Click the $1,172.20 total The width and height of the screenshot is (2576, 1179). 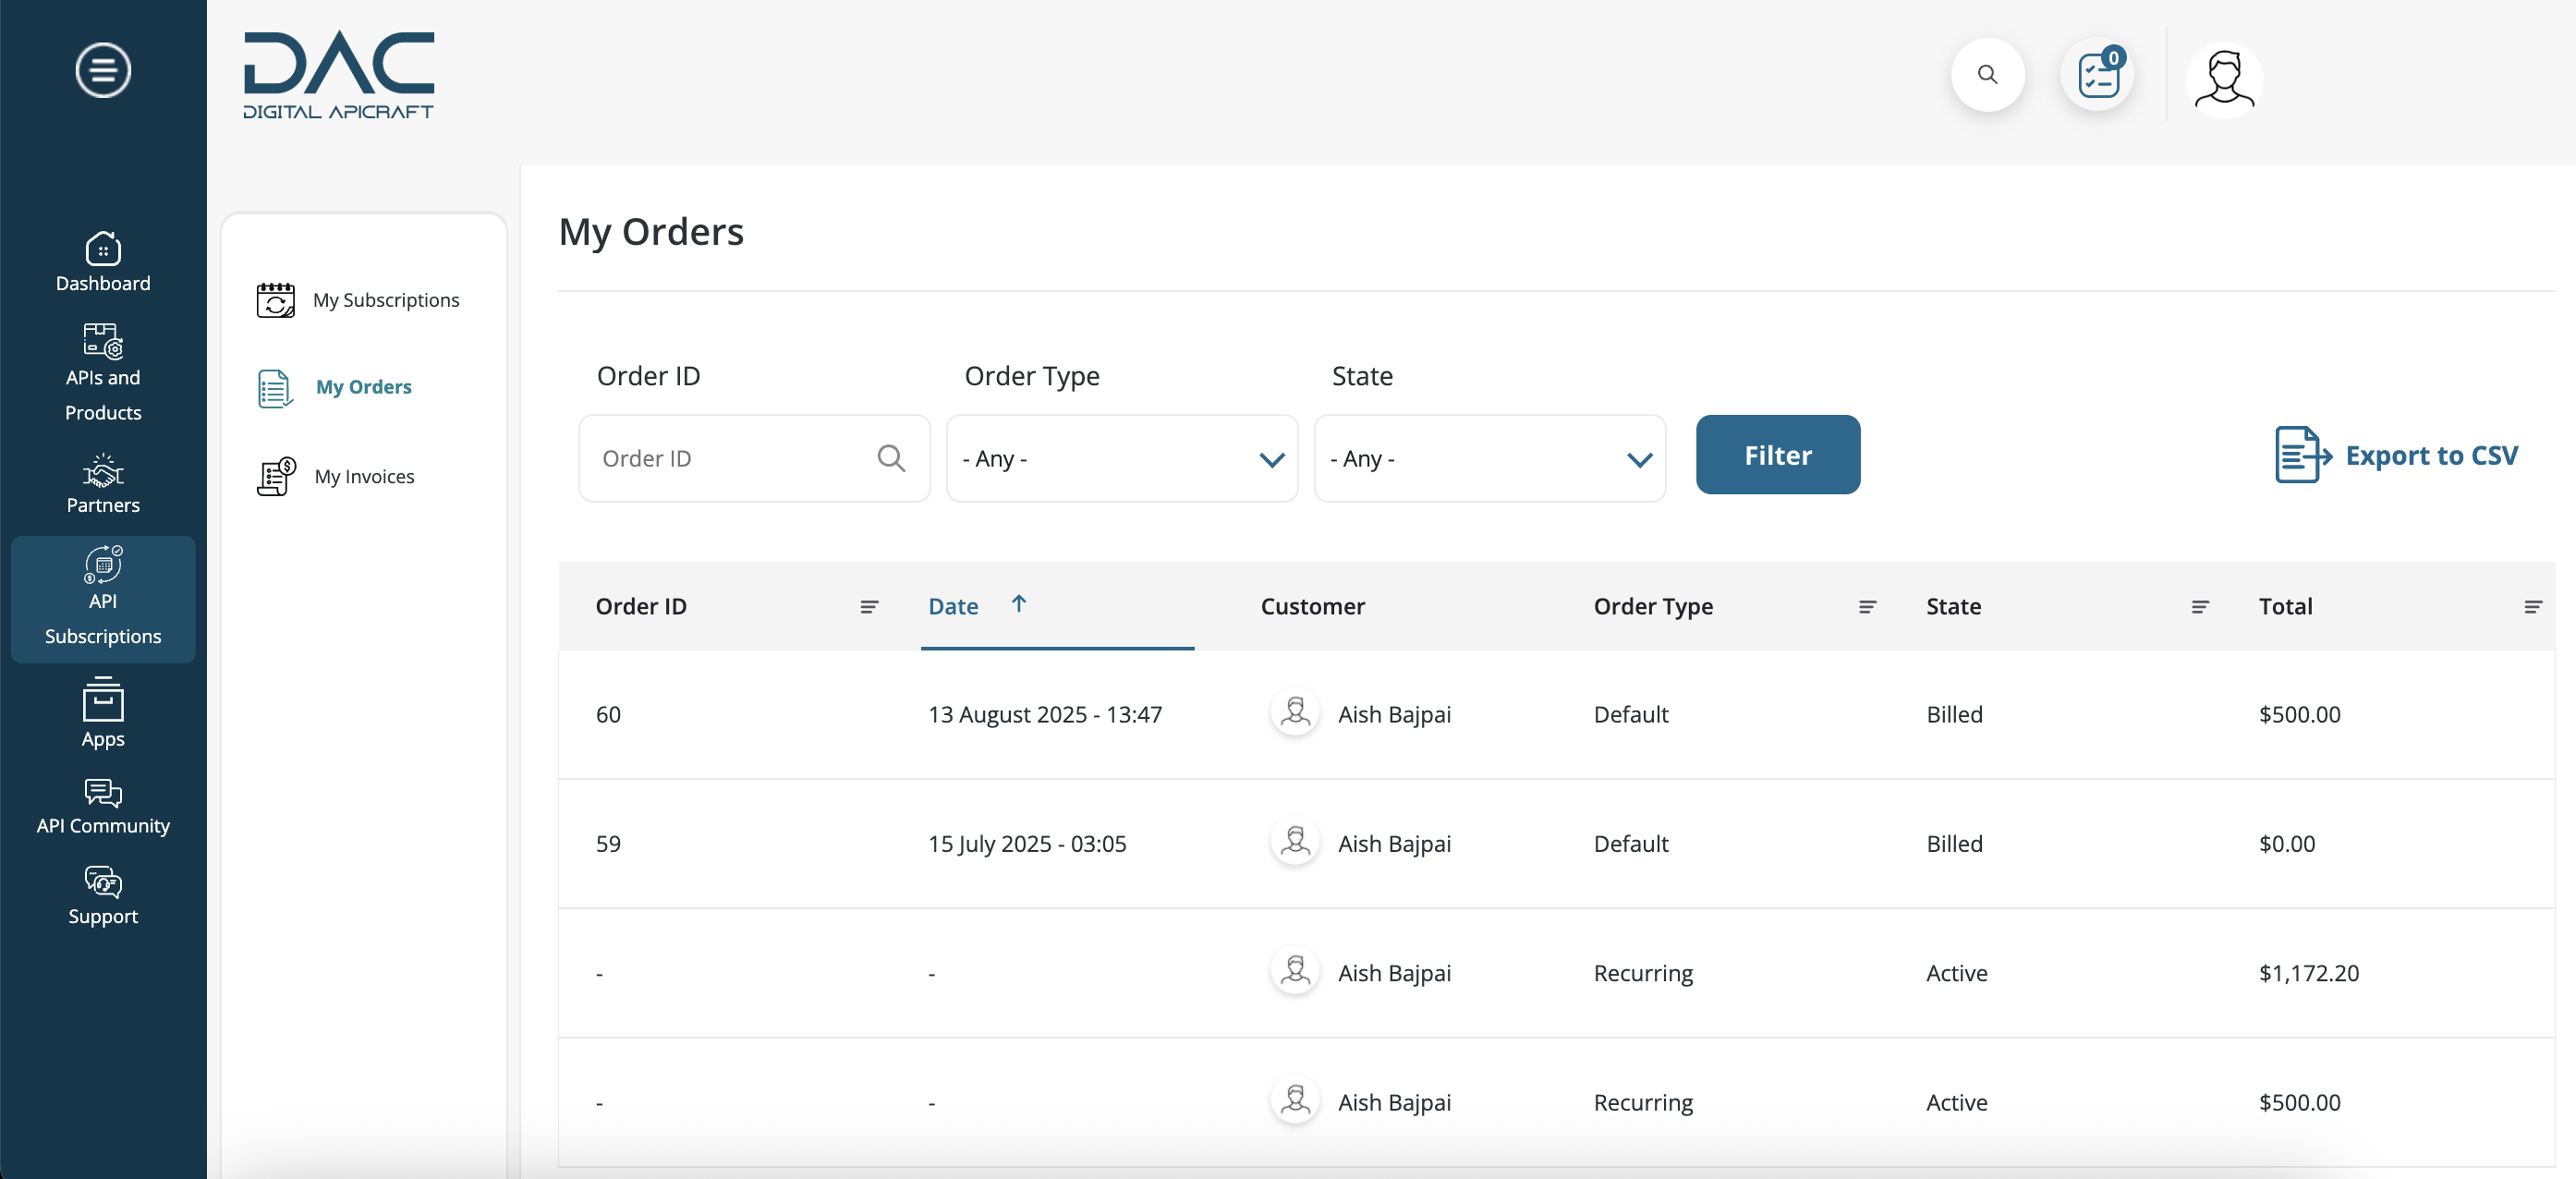coord(2308,973)
